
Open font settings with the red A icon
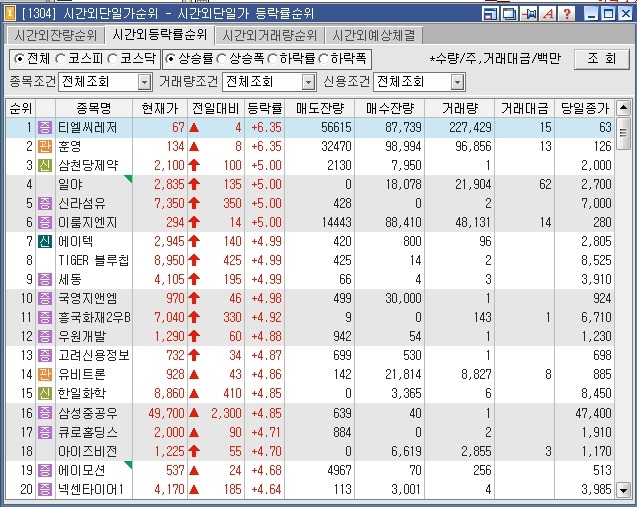(548, 14)
